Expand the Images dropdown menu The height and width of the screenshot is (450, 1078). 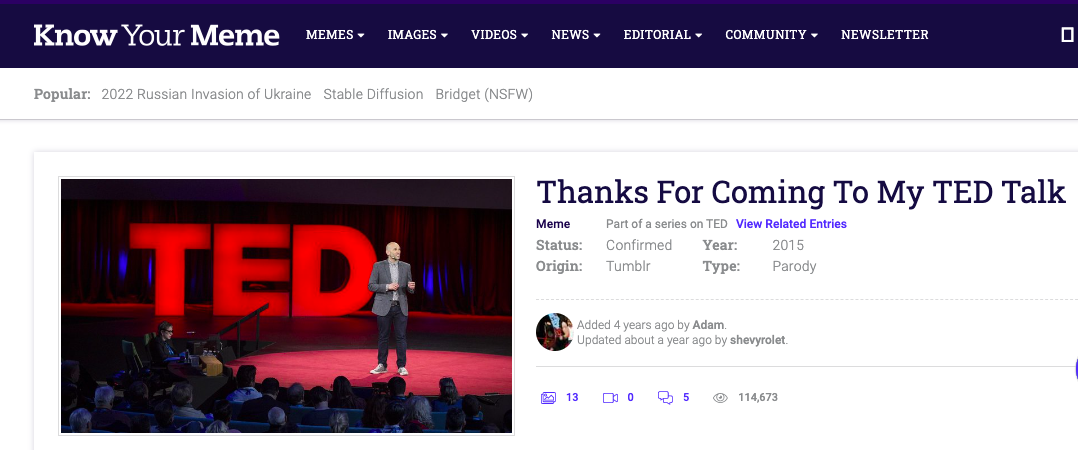417,35
